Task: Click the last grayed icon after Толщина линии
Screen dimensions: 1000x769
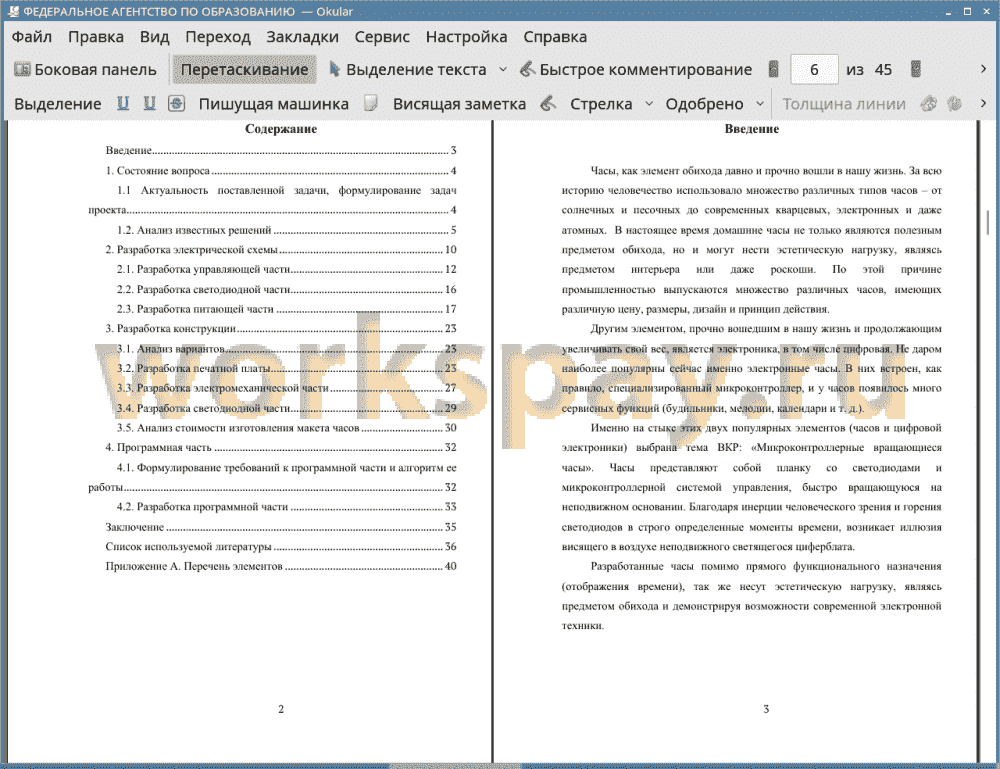Action: point(955,103)
